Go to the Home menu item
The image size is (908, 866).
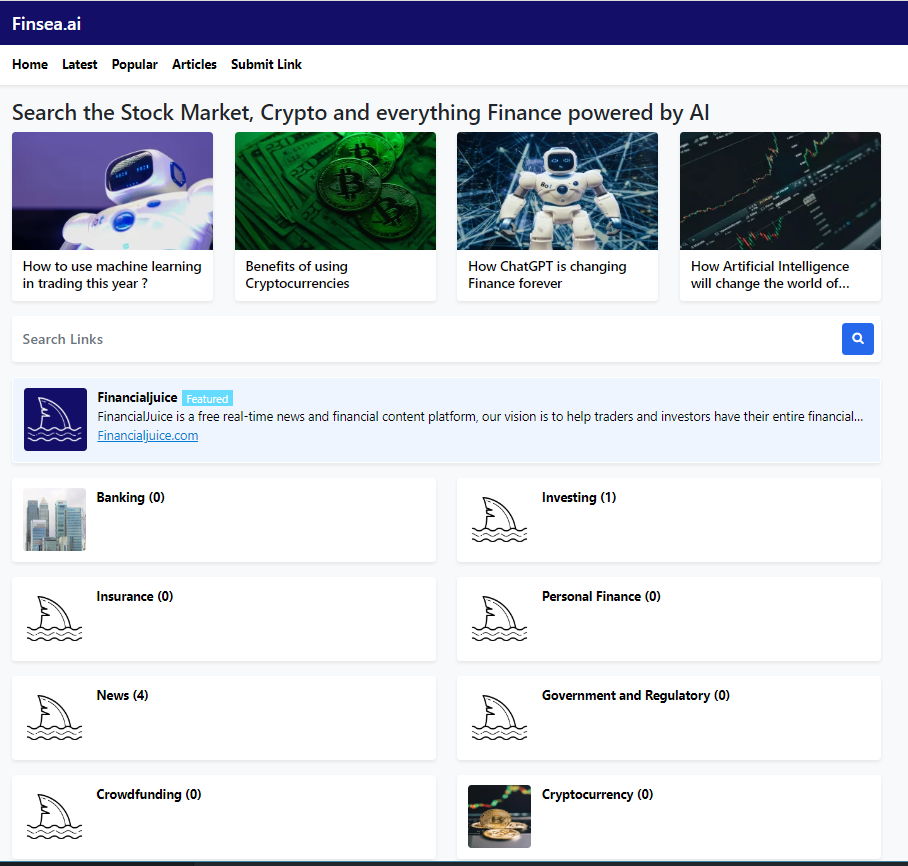30,64
